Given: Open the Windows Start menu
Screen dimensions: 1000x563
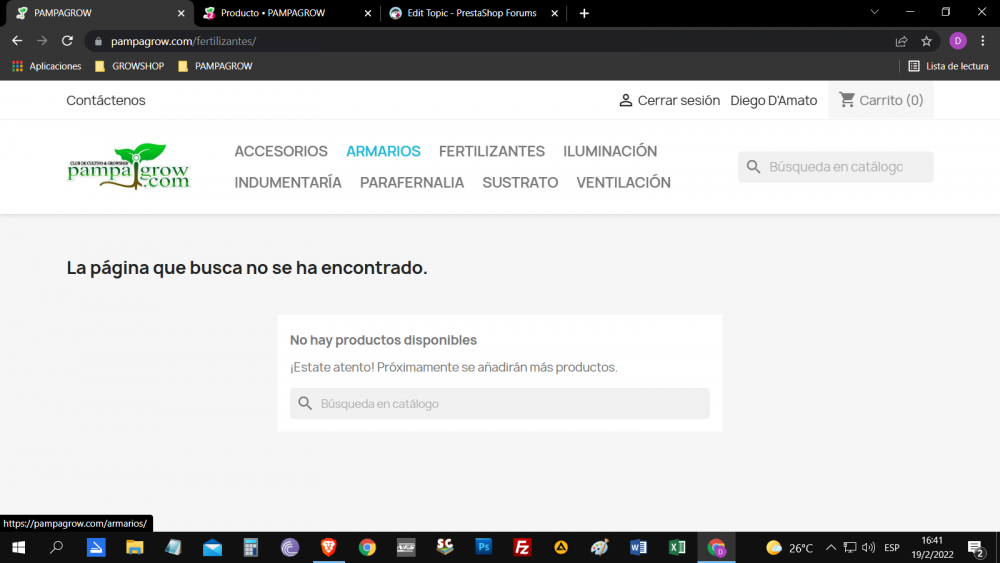Looking at the screenshot, I should point(18,547).
